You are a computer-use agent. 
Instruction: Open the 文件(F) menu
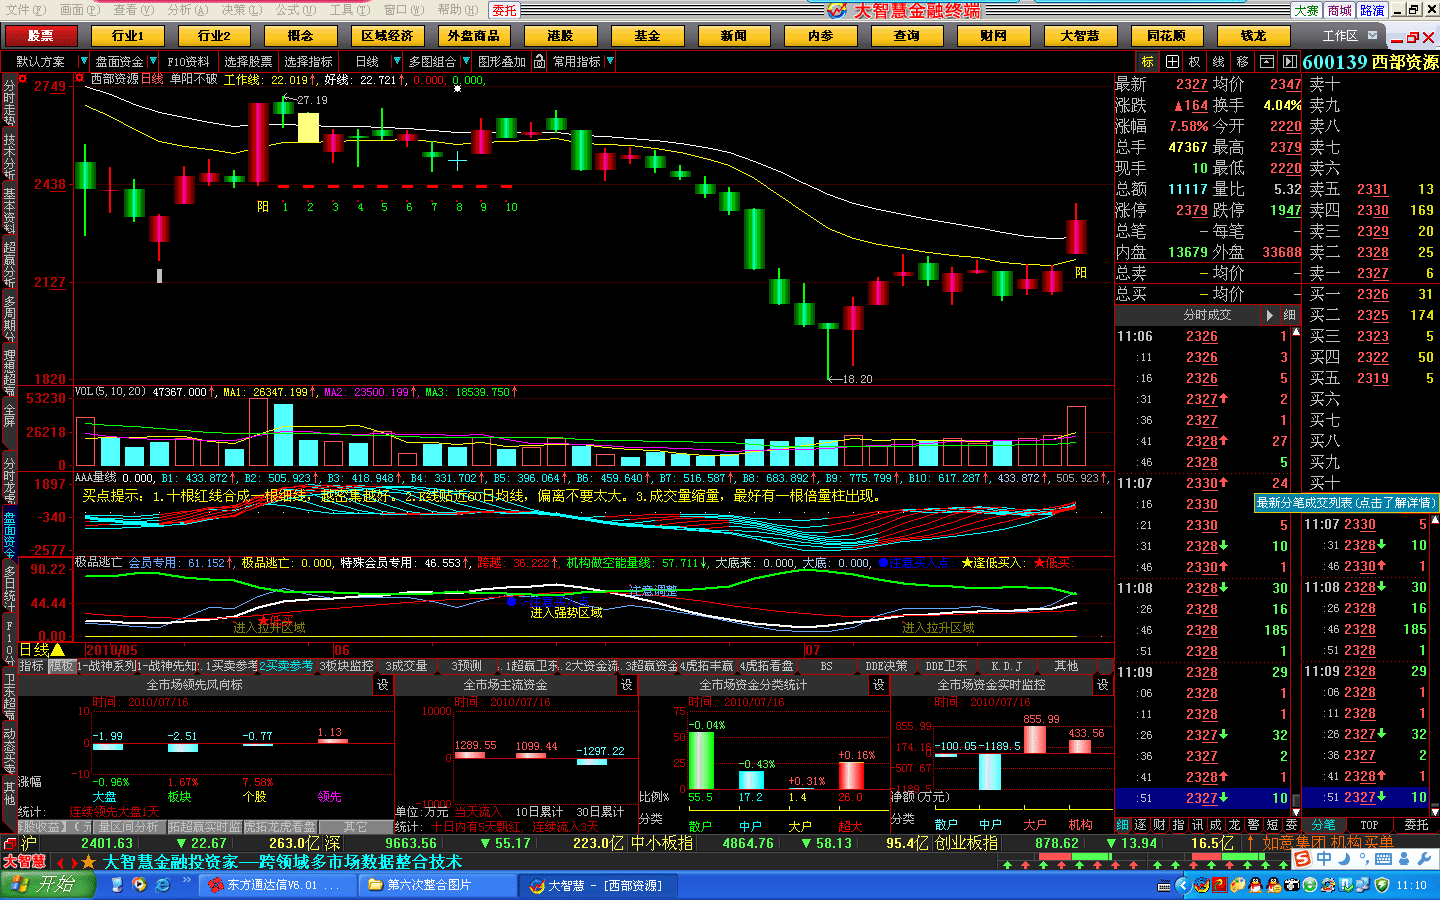(x=24, y=10)
